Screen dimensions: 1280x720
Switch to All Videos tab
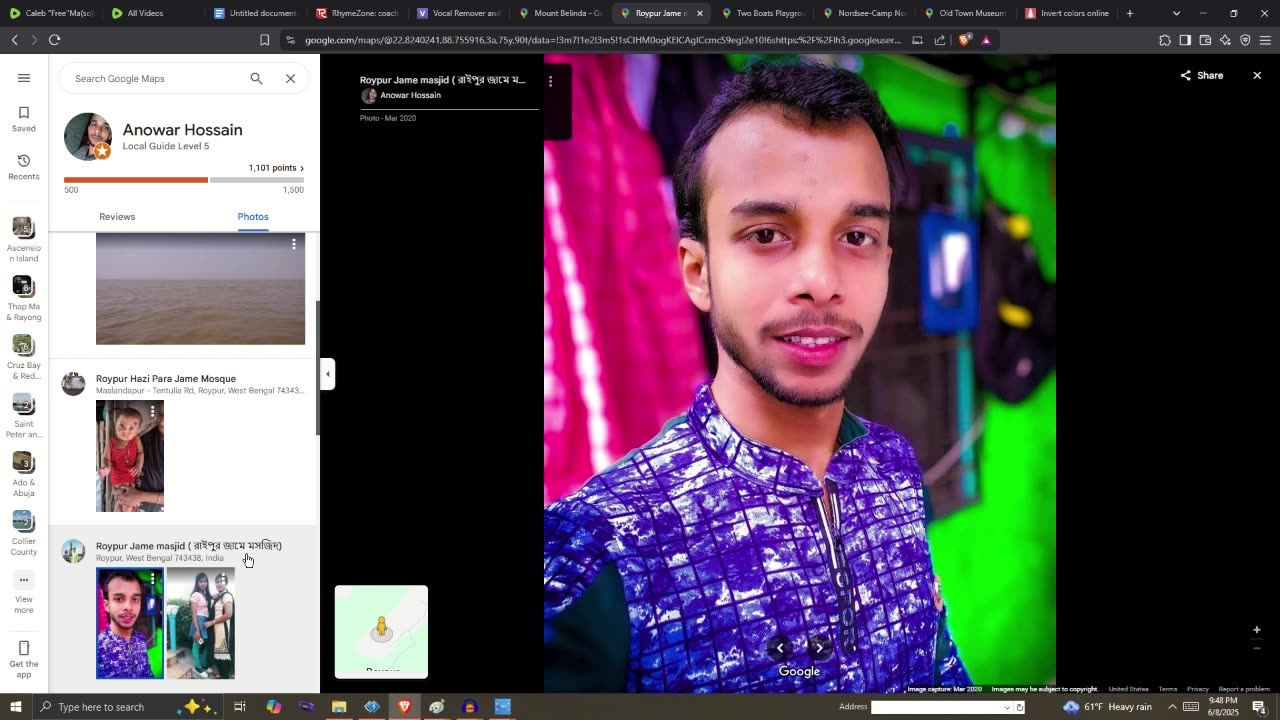pos(145,13)
